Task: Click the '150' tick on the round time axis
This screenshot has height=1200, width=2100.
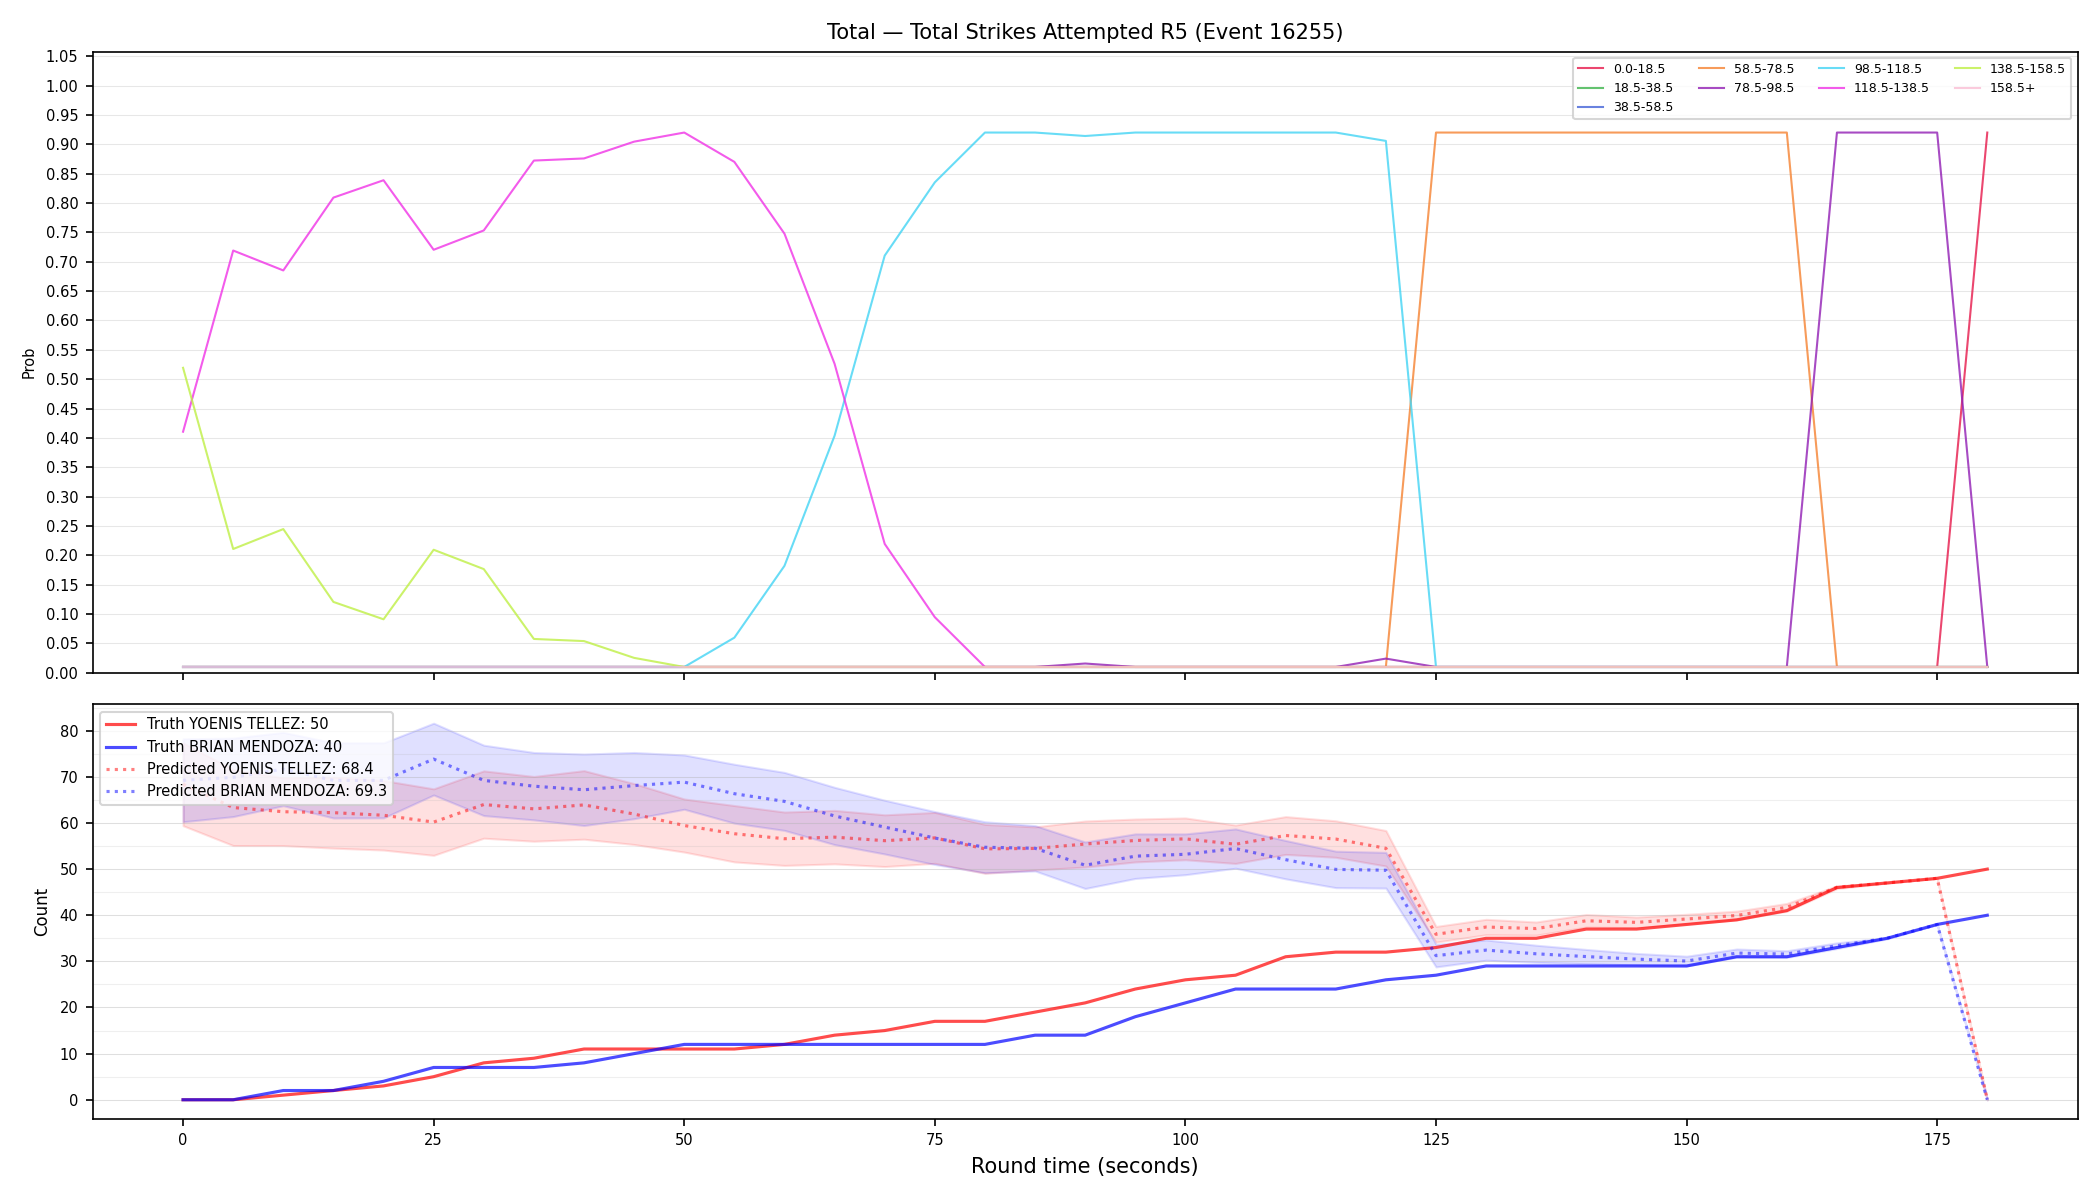Action: [1686, 1139]
